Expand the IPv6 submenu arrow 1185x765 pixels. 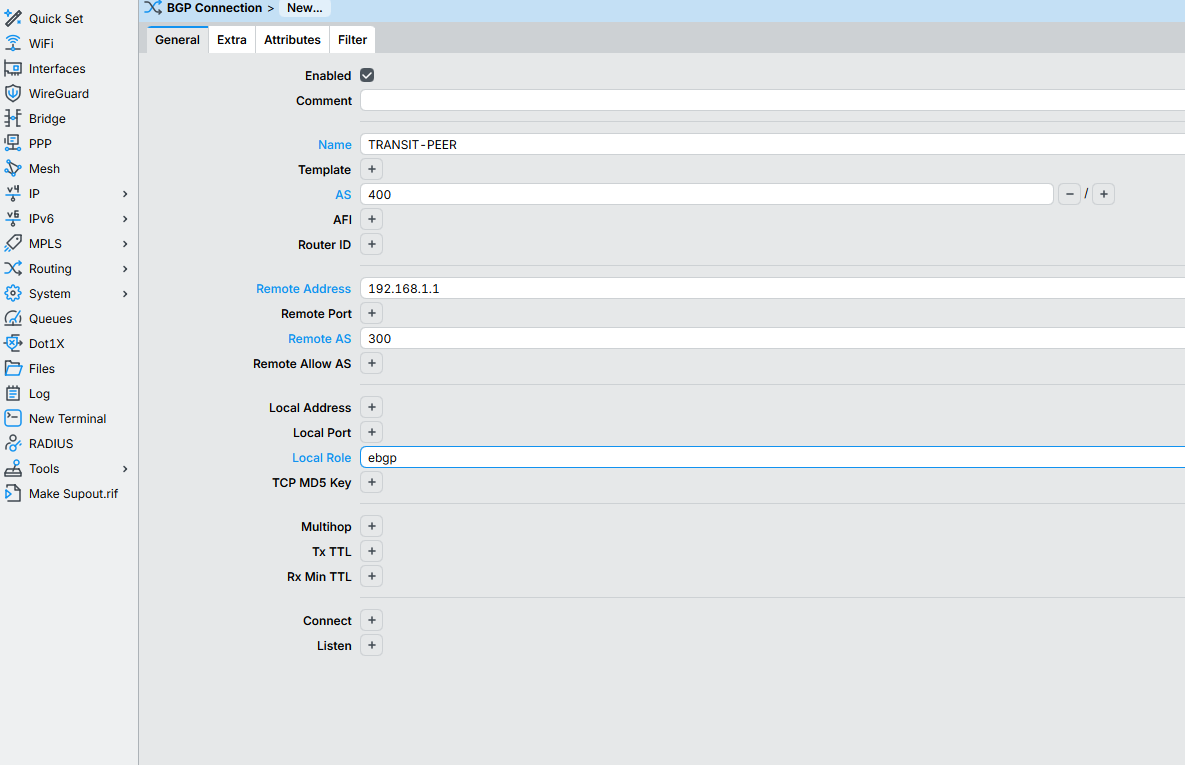point(125,218)
